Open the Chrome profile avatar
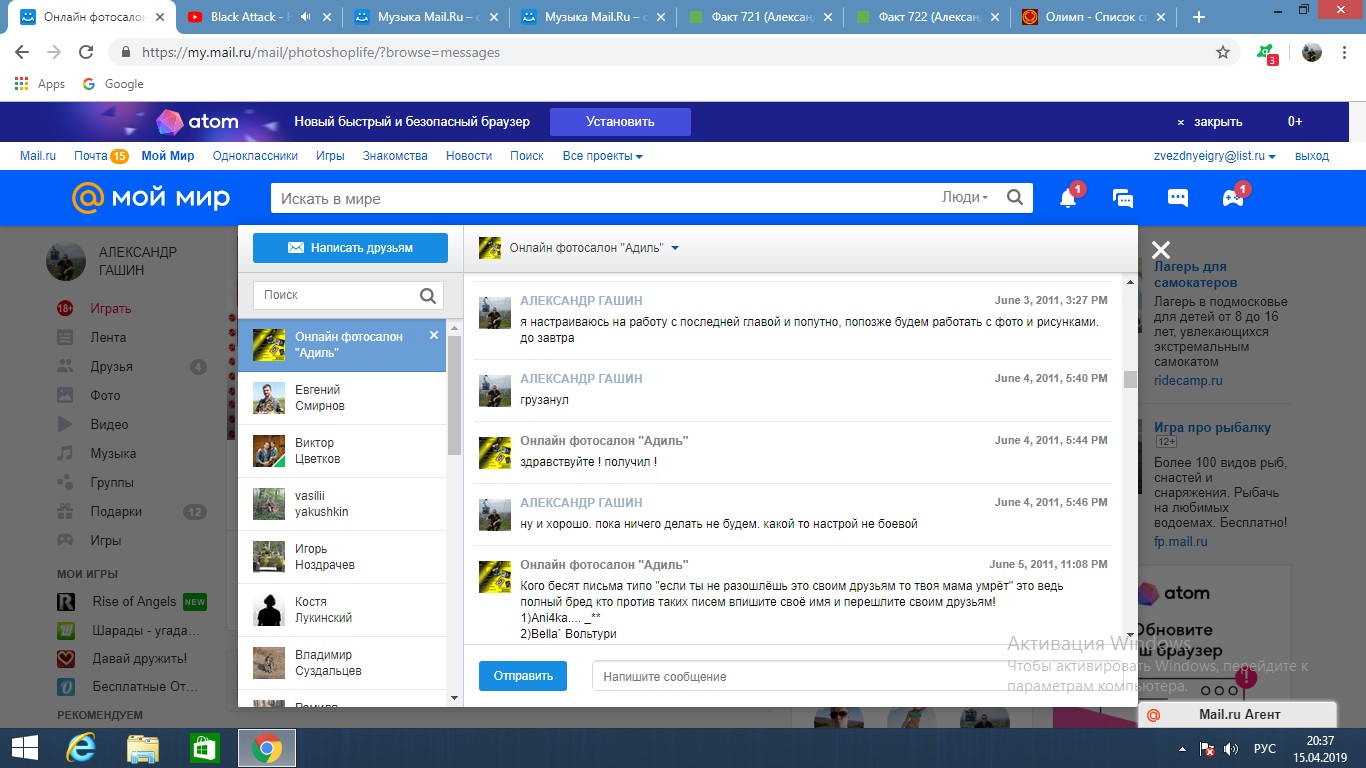Screen dimensions: 1366x768 (1312, 52)
